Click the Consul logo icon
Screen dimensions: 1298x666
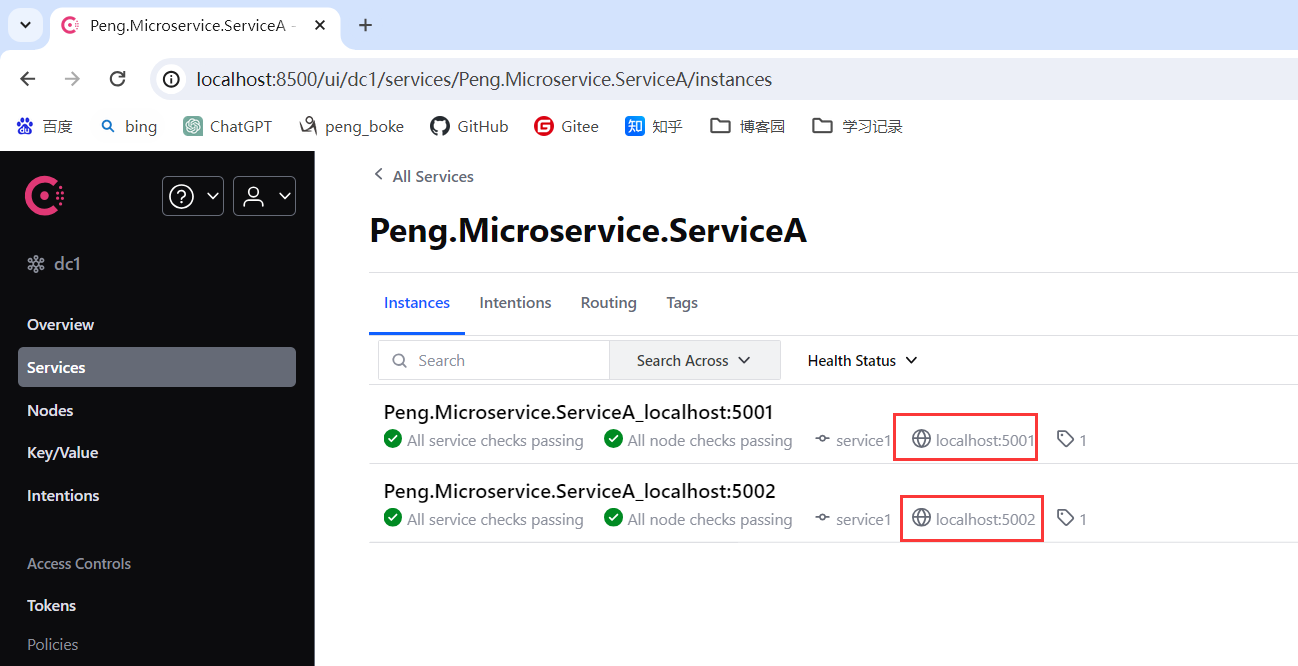coord(45,196)
